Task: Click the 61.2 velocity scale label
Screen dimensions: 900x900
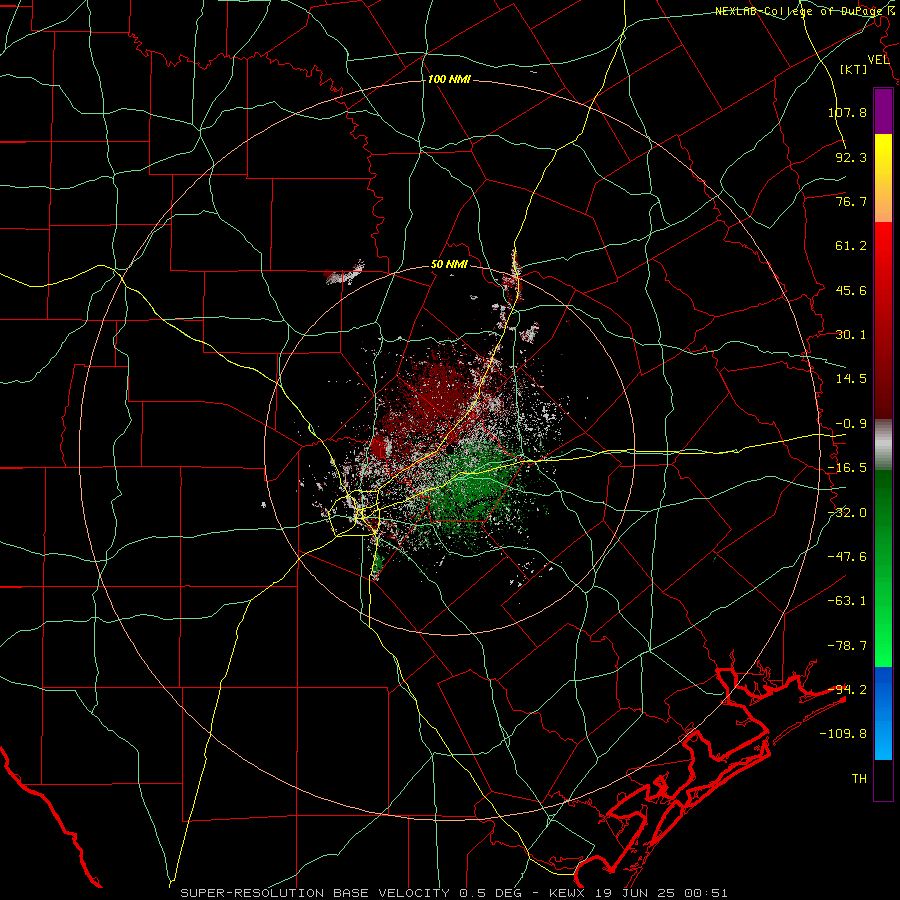Action: coord(851,246)
